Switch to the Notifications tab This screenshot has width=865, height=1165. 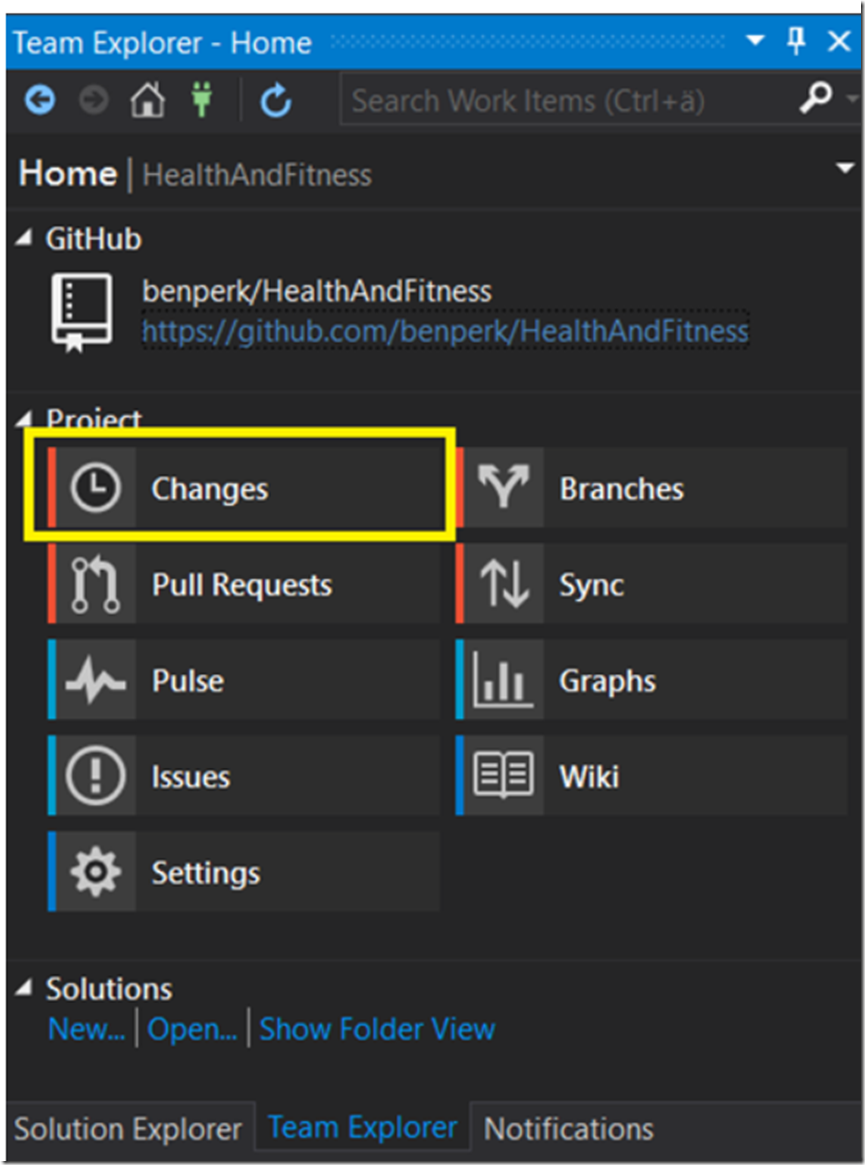coord(569,1129)
